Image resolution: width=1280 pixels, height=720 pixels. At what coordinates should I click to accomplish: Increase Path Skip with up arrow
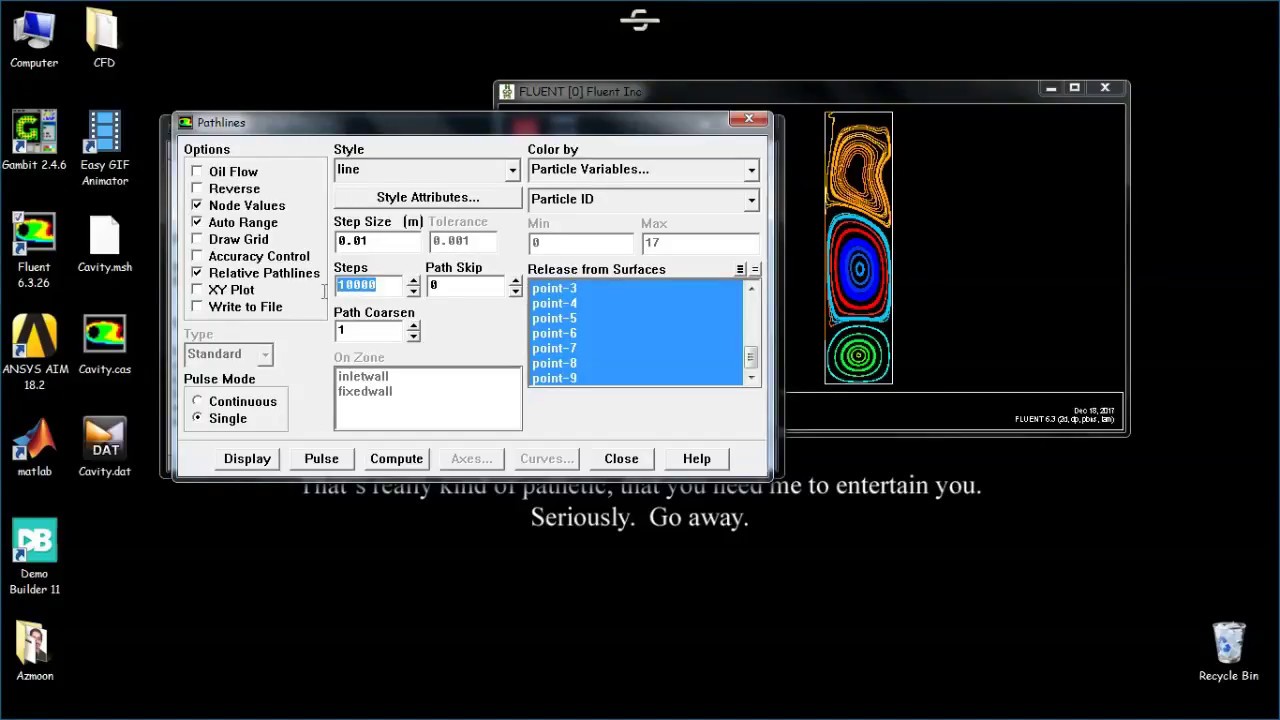515,281
